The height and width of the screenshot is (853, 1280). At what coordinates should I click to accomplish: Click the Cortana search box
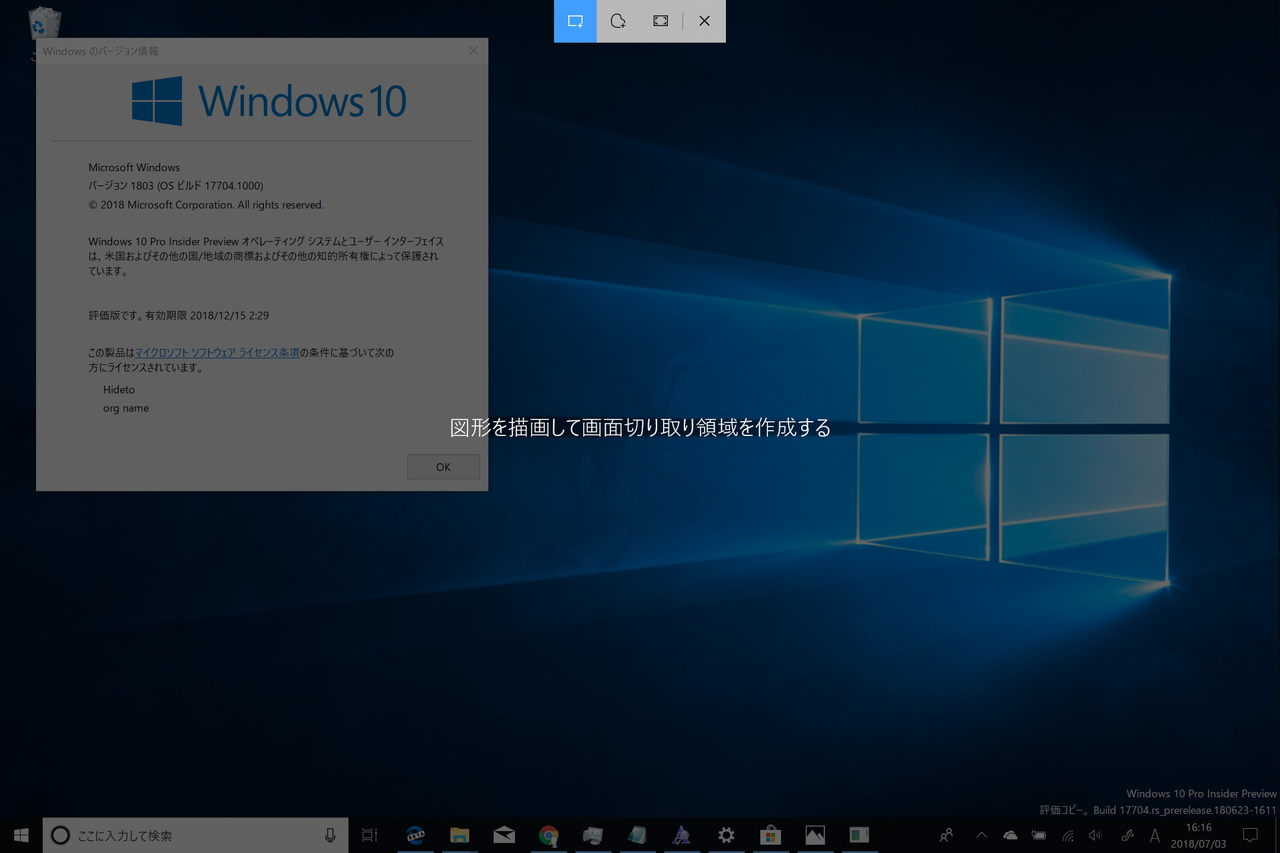(195, 835)
